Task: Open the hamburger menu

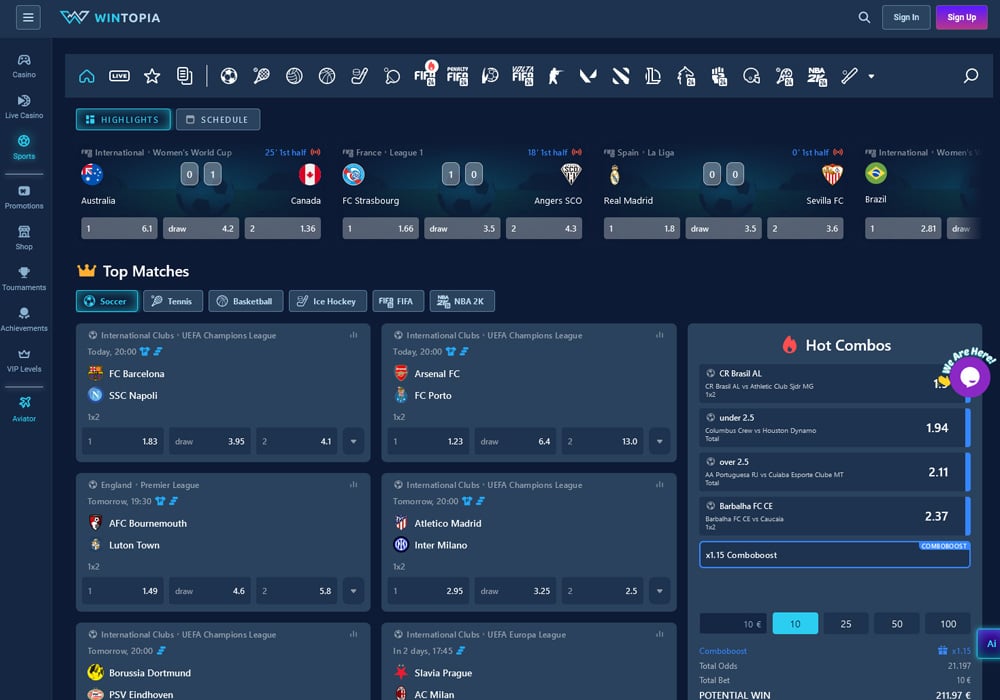Action: click(28, 17)
